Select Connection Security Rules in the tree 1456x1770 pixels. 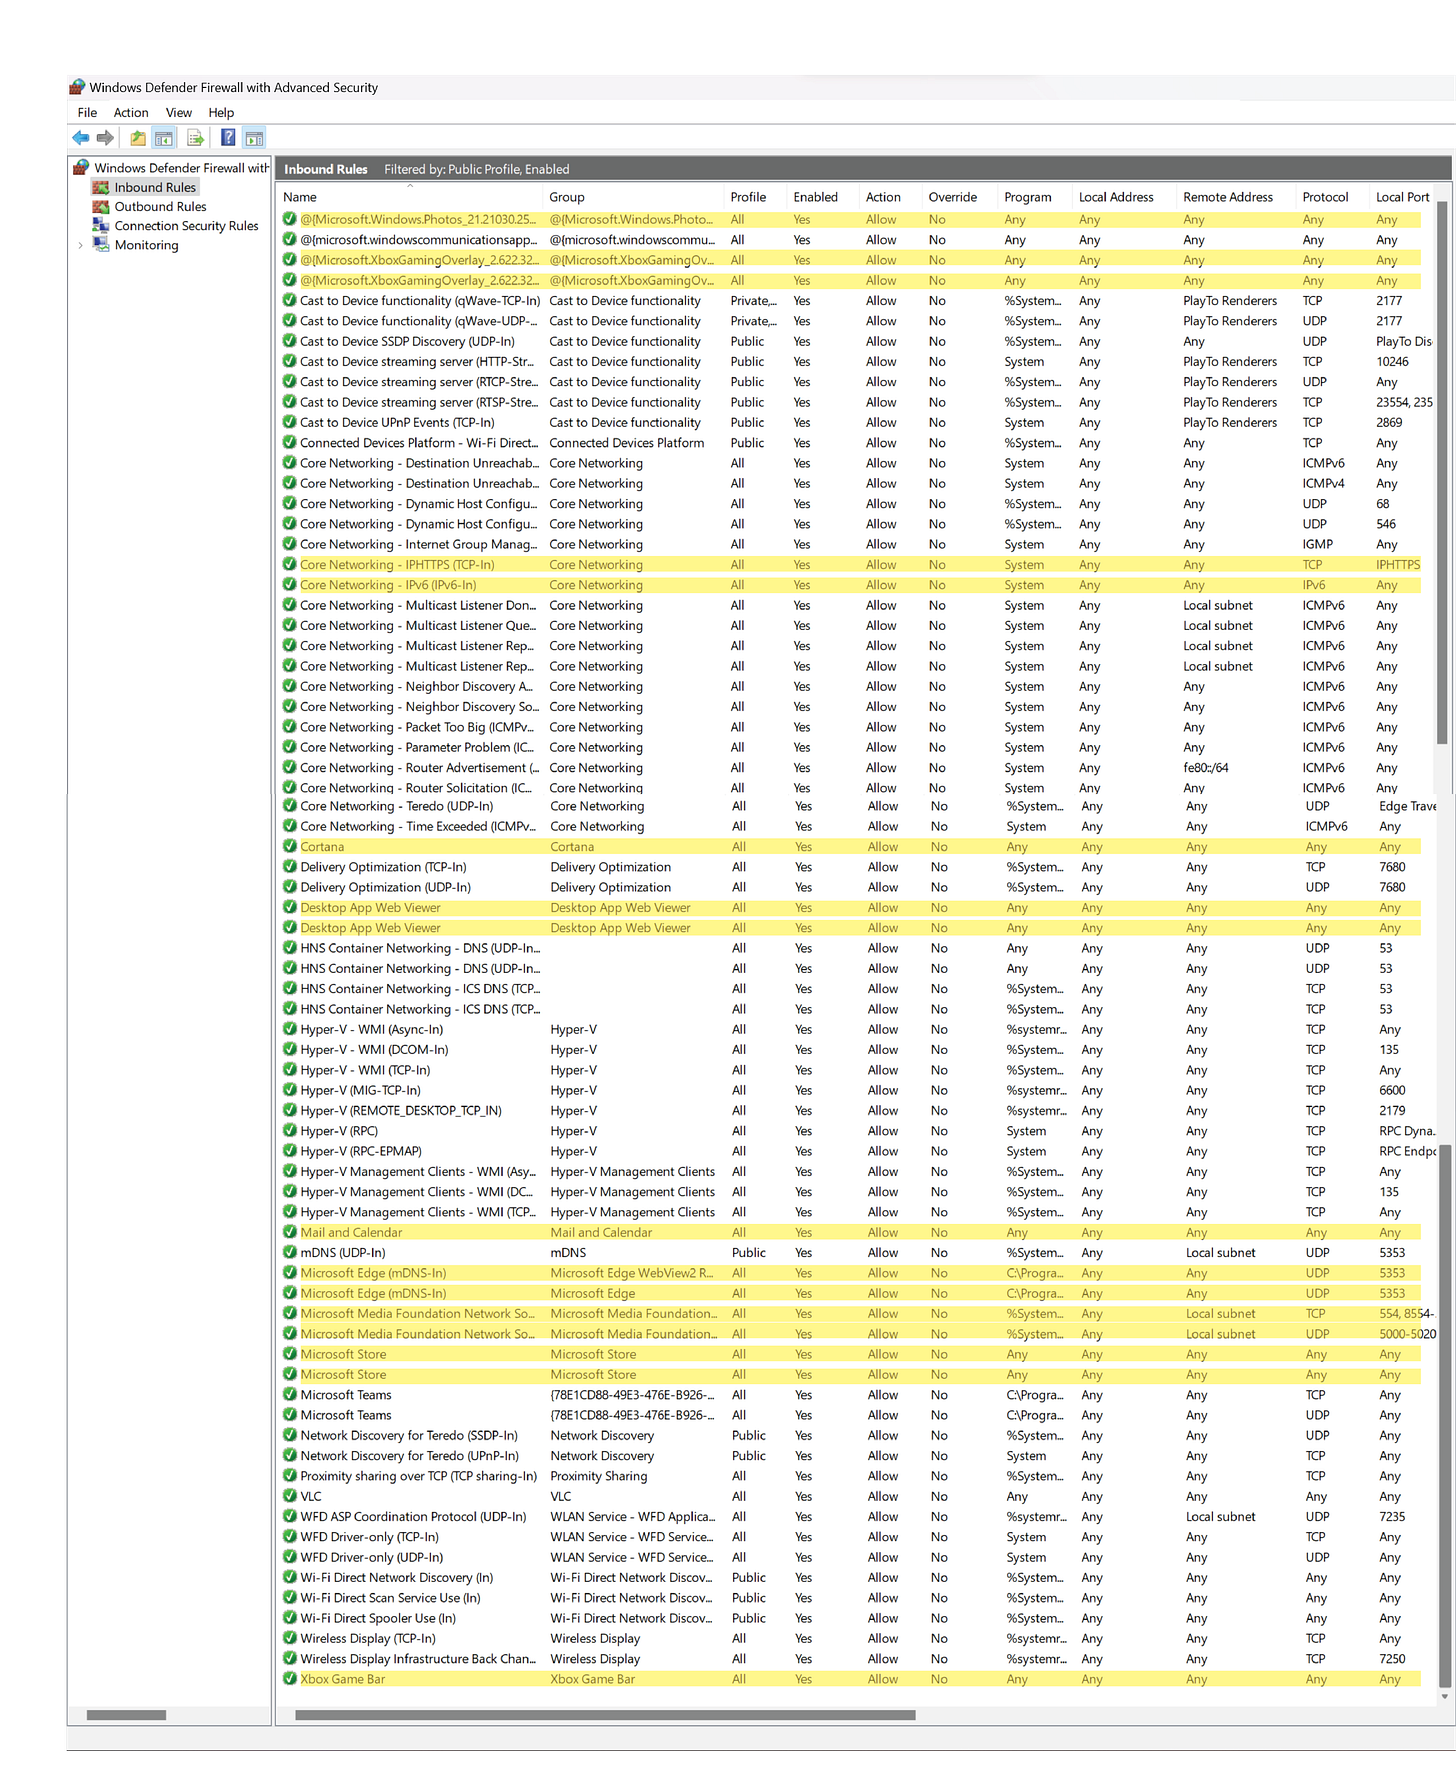click(x=186, y=226)
